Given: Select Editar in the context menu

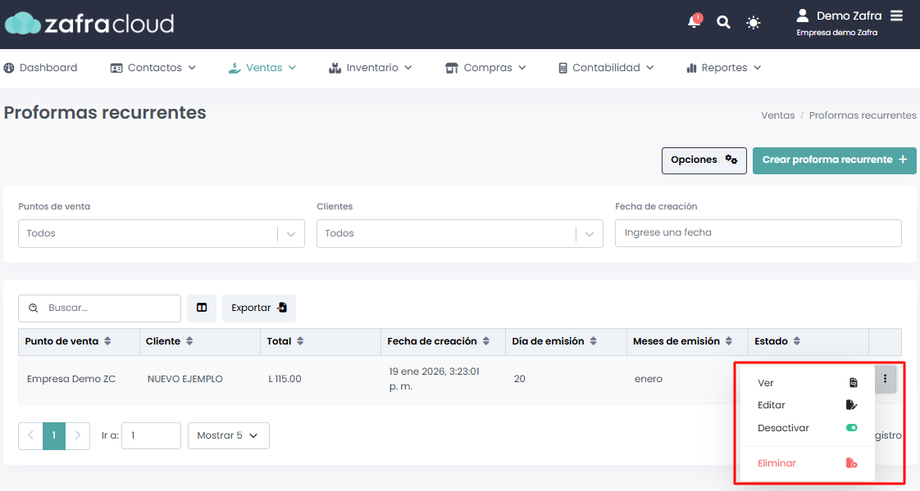Looking at the screenshot, I should pyautogui.click(x=807, y=405).
